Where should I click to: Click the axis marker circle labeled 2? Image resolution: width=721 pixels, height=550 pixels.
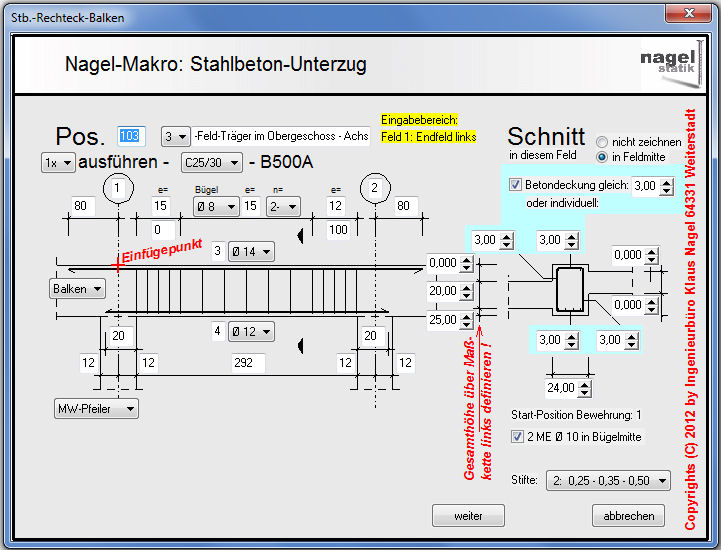pyautogui.click(x=376, y=188)
